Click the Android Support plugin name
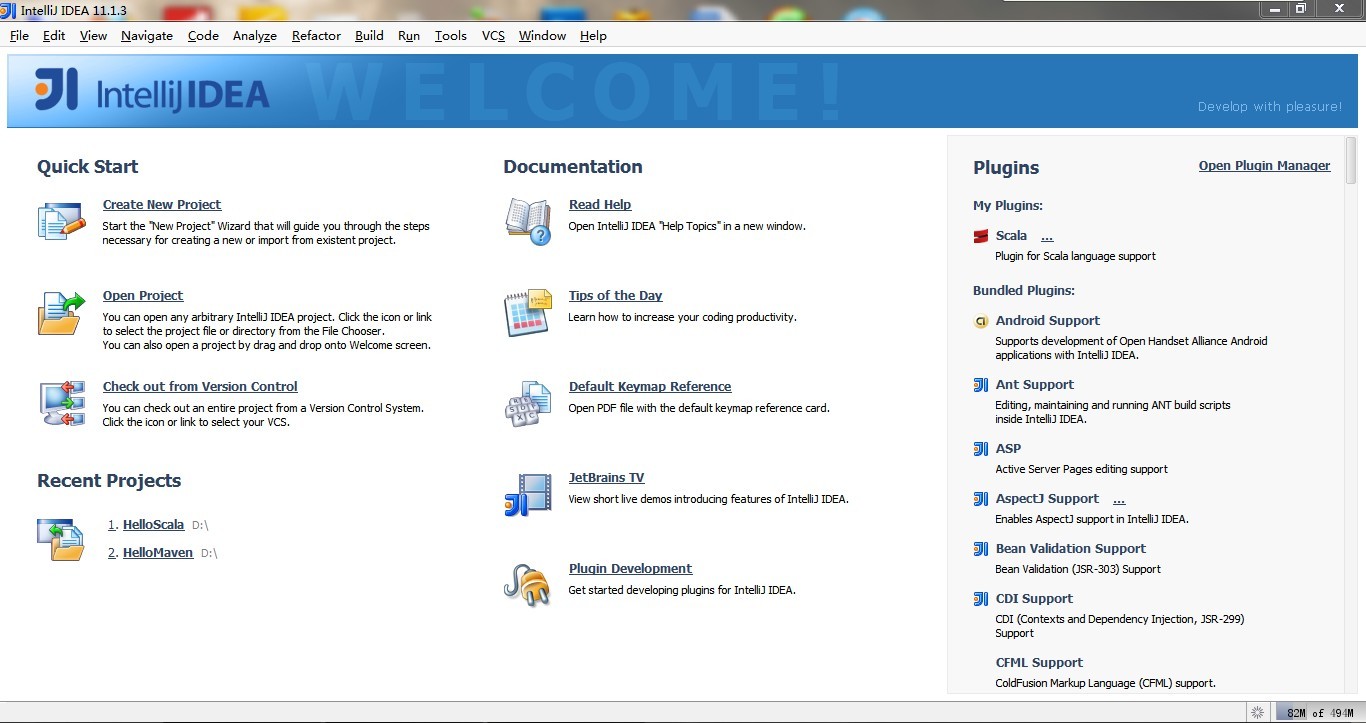1366x723 pixels. 1047,321
